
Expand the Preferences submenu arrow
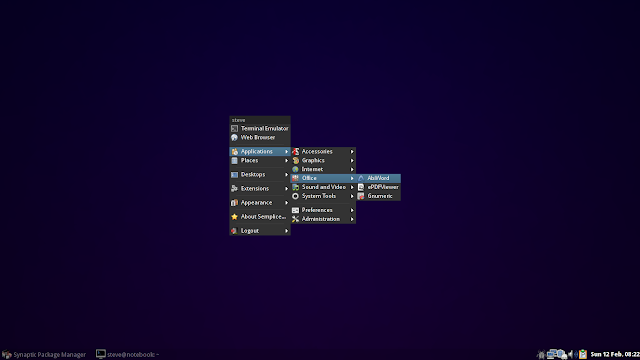pos(352,210)
